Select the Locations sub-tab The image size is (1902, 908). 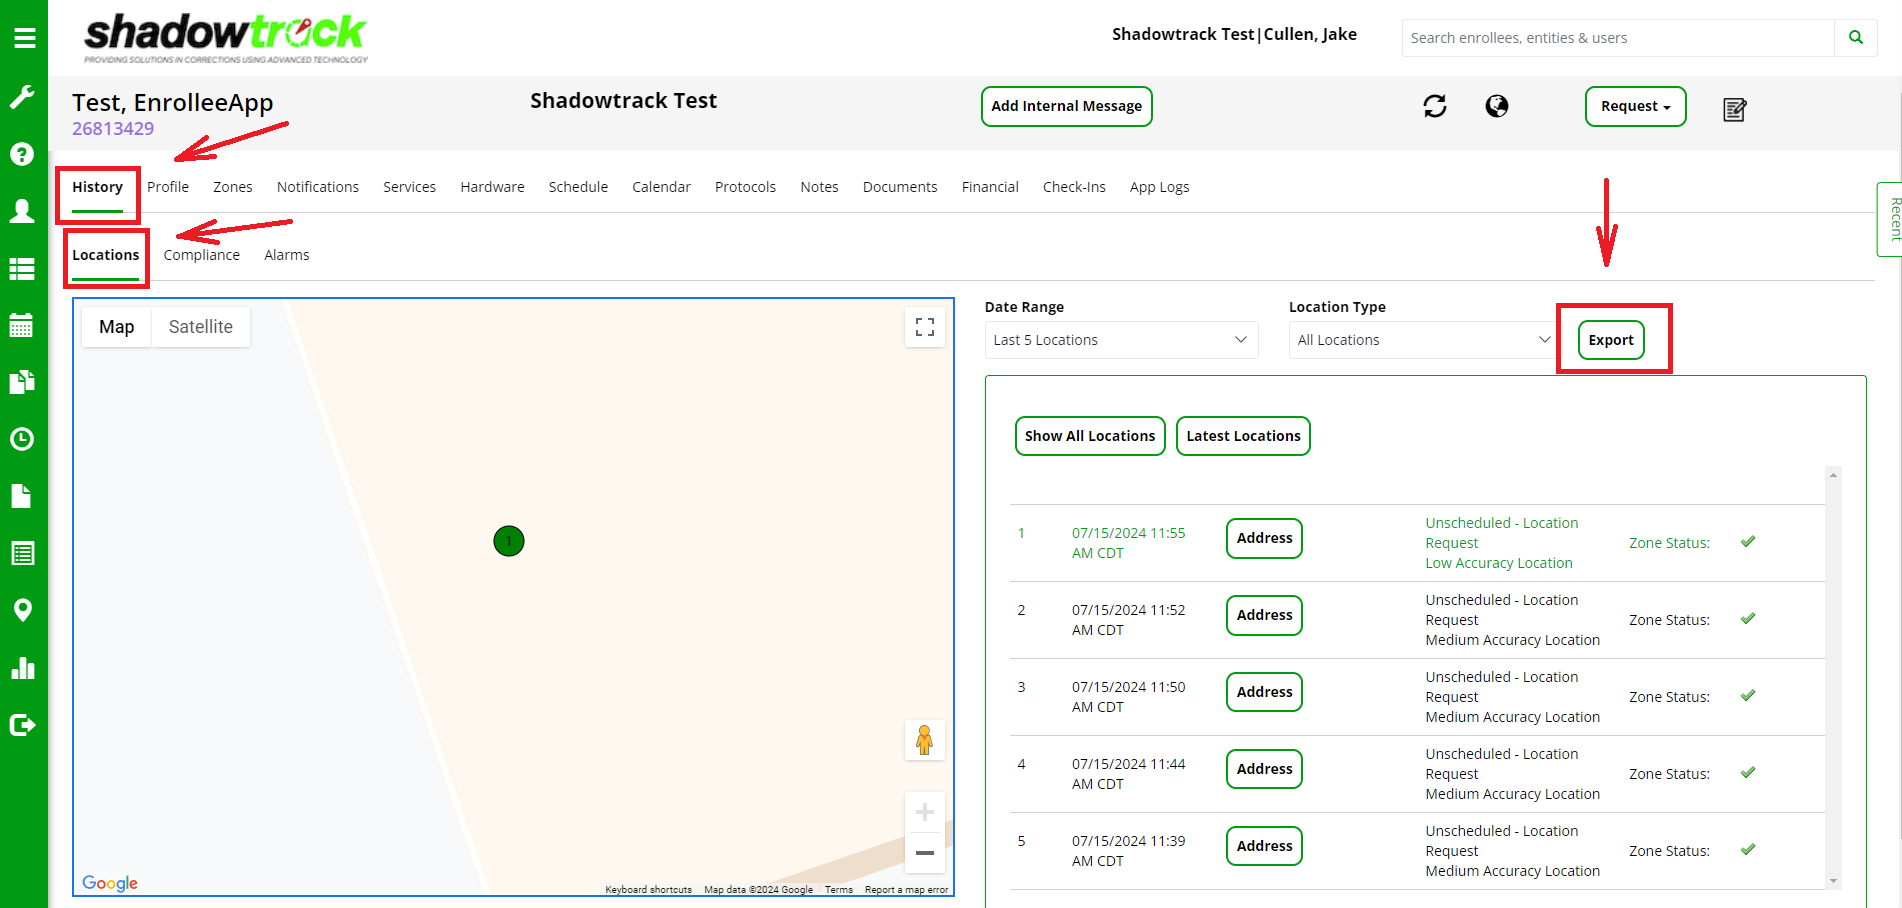click(x=106, y=255)
